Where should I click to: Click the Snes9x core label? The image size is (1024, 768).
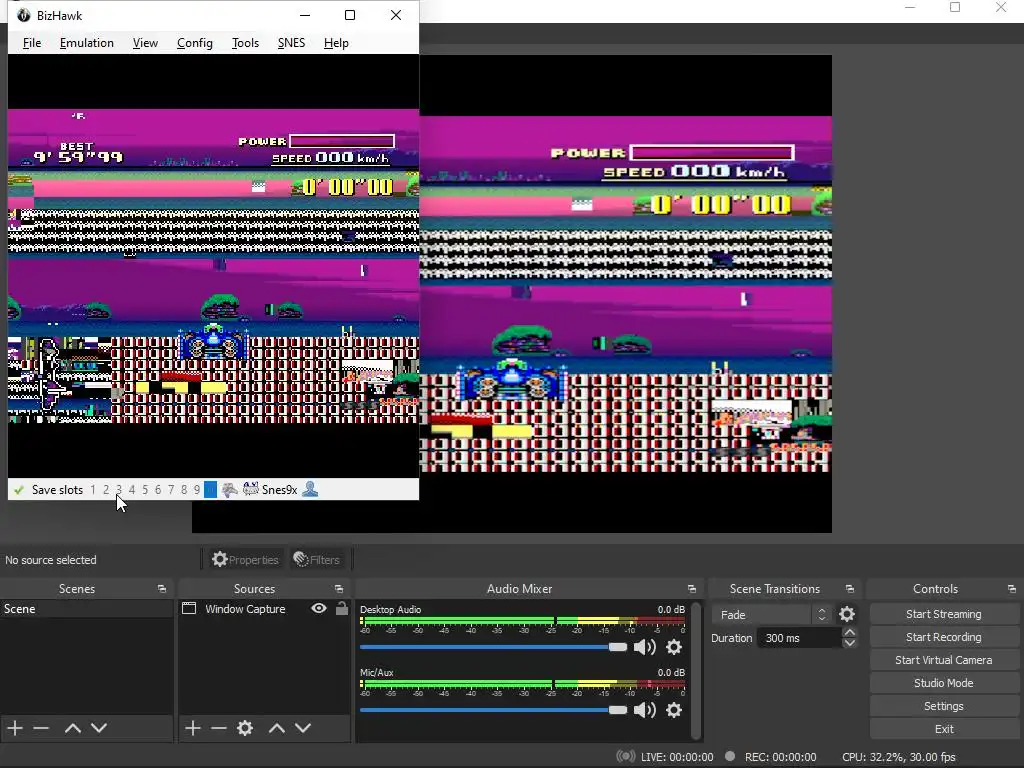pyautogui.click(x=280, y=490)
